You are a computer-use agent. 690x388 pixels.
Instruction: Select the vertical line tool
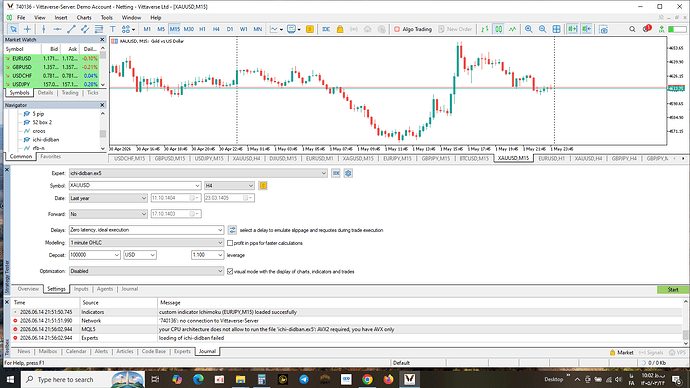43,29
